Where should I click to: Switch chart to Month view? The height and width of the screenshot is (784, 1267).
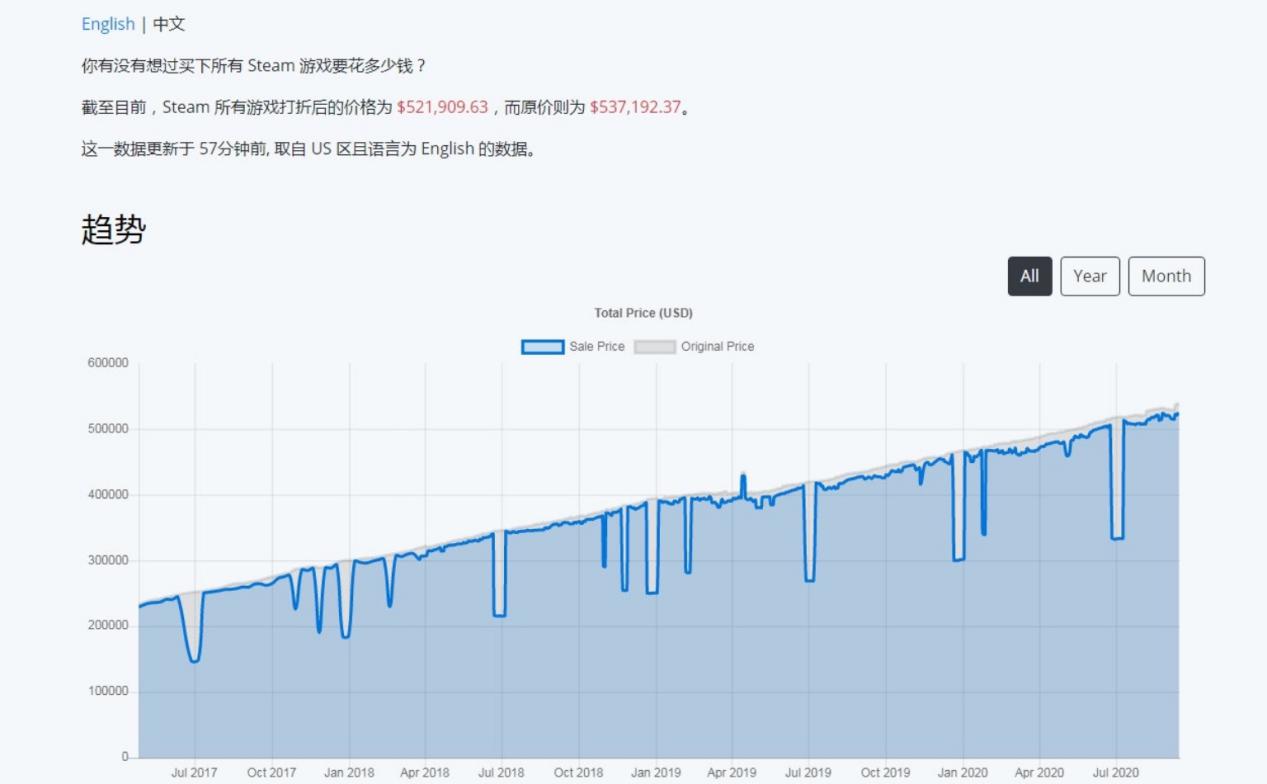coord(1166,276)
